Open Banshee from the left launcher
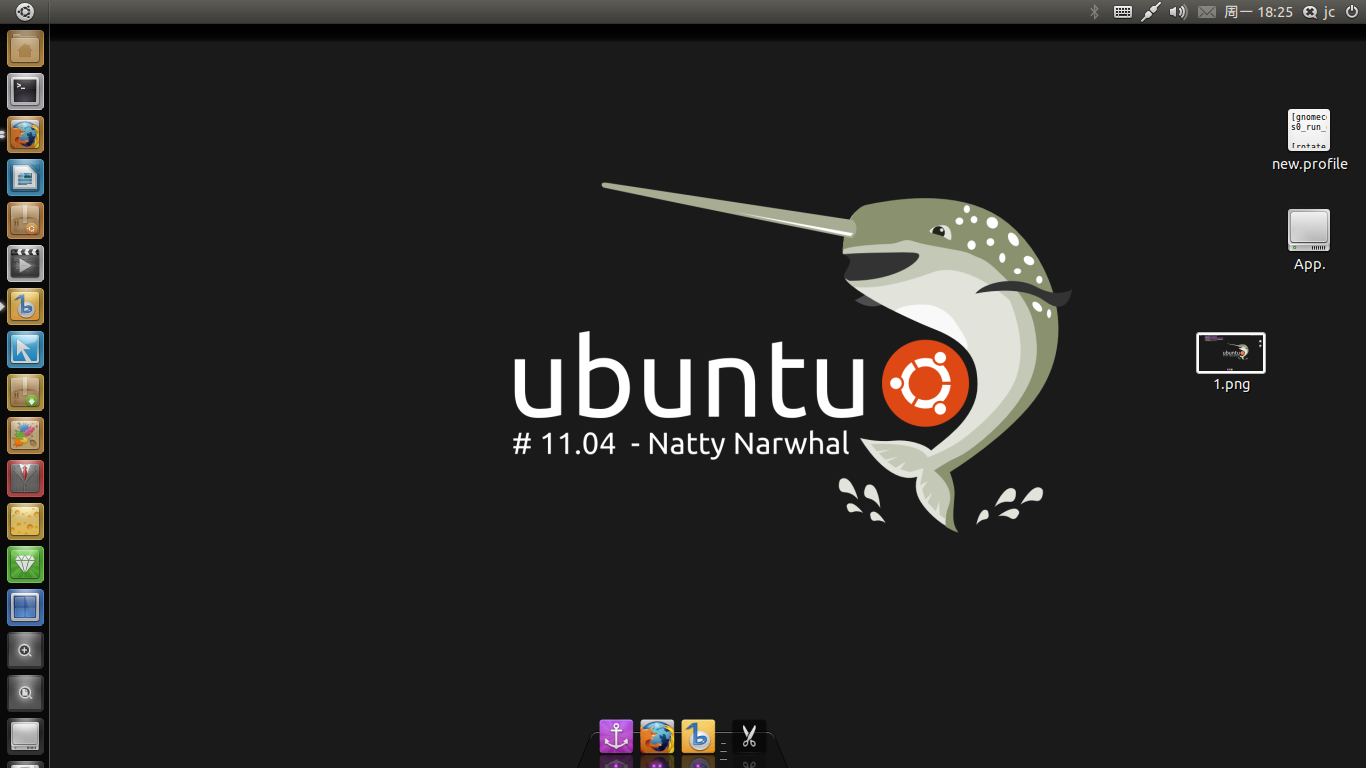This screenshot has width=1366, height=768. tap(25, 306)
